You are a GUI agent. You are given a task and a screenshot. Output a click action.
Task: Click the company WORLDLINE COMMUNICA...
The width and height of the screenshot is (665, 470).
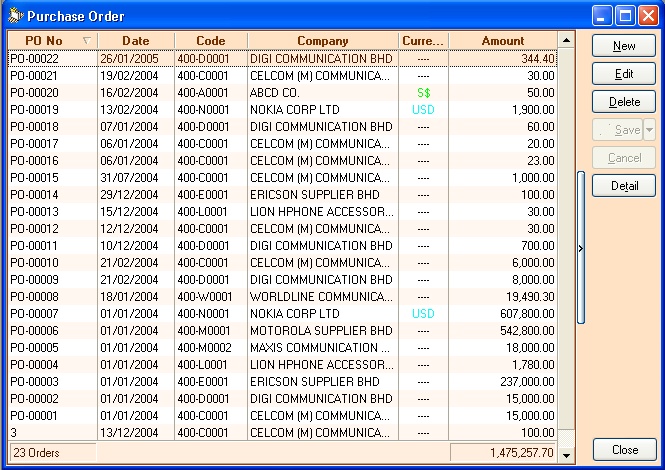tap(321, 297)
